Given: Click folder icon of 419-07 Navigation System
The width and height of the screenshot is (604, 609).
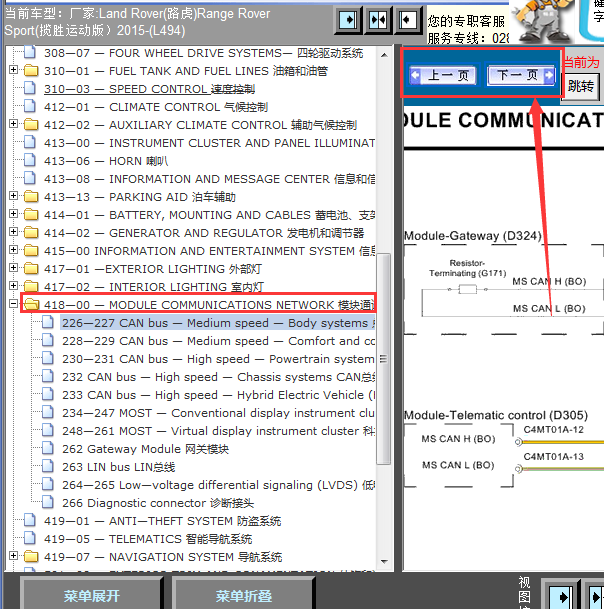Looking at the screenshot, I should point(31,557).
